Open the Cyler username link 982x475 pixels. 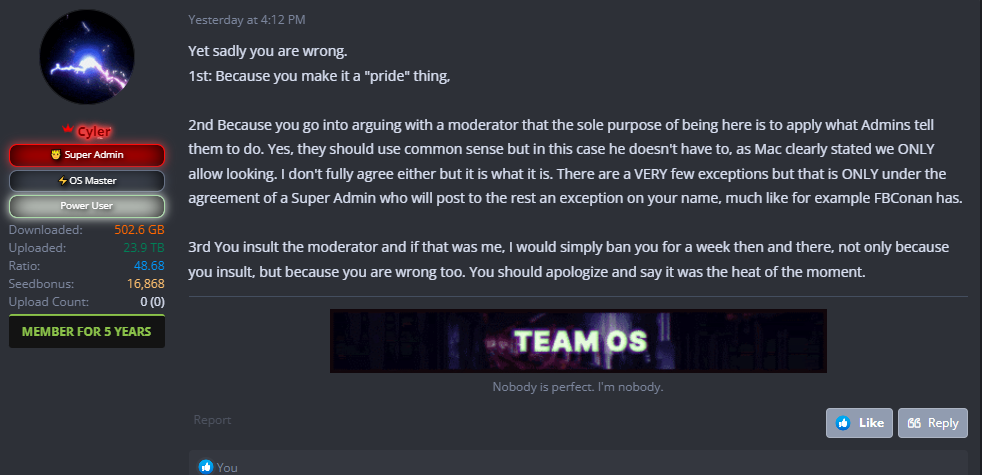(x=91, y=131)
